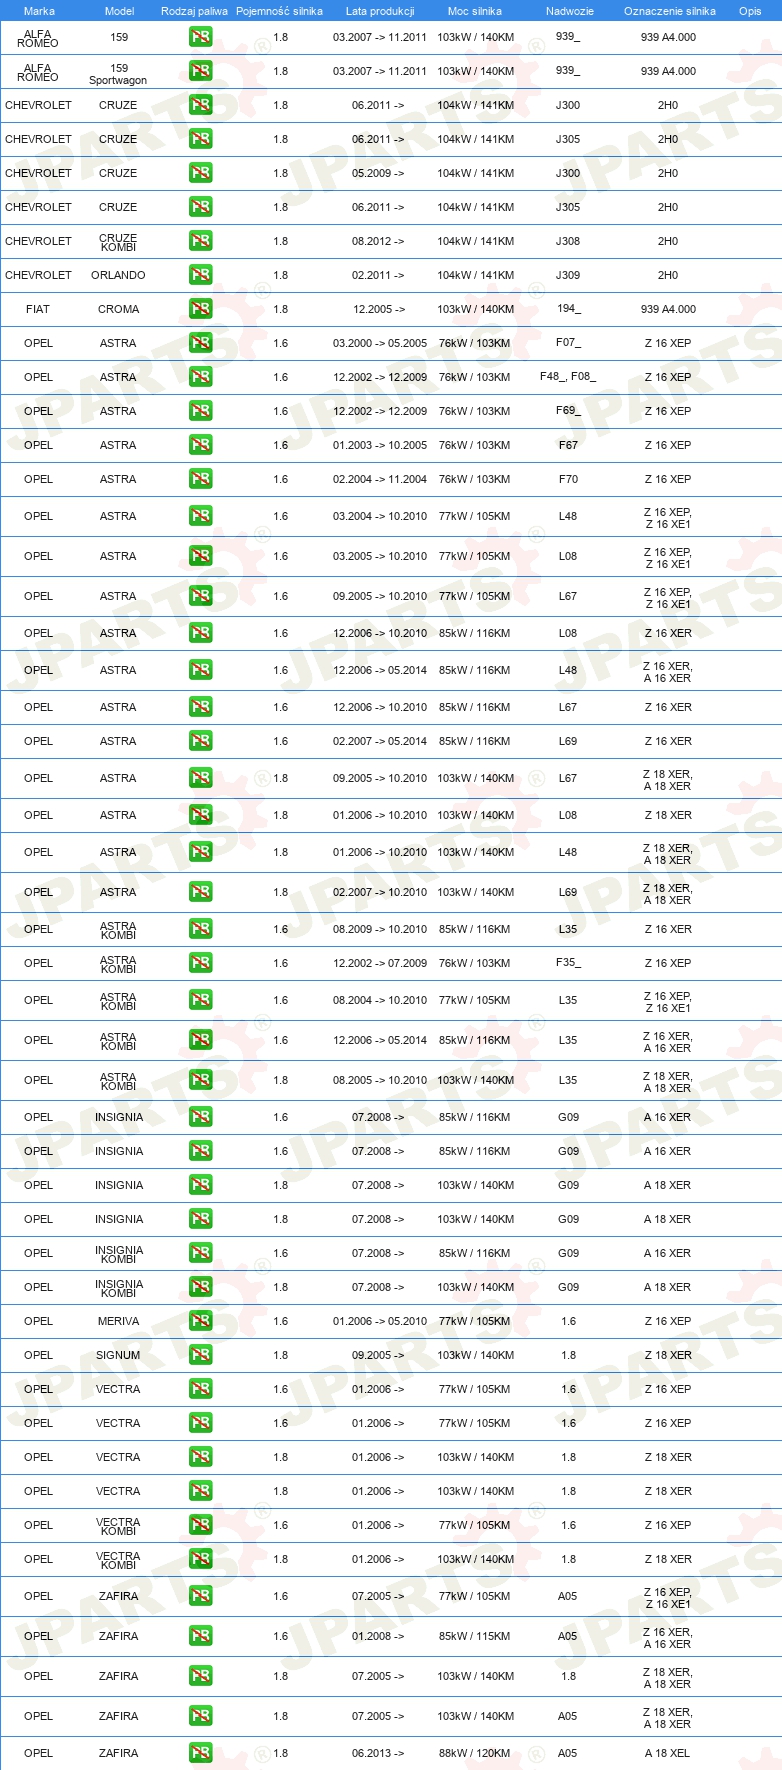Click the body code J309
This screenshot has width=782, height=1770.
pos(568,275)
